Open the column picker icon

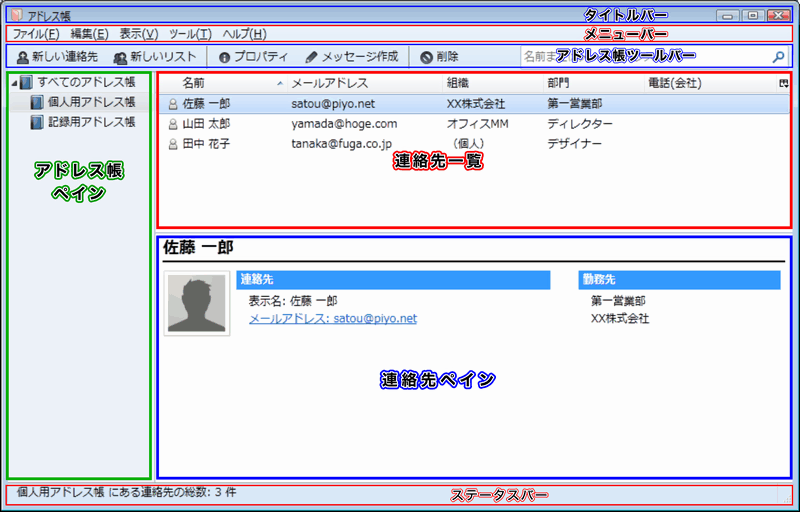[x=783, y=83]
